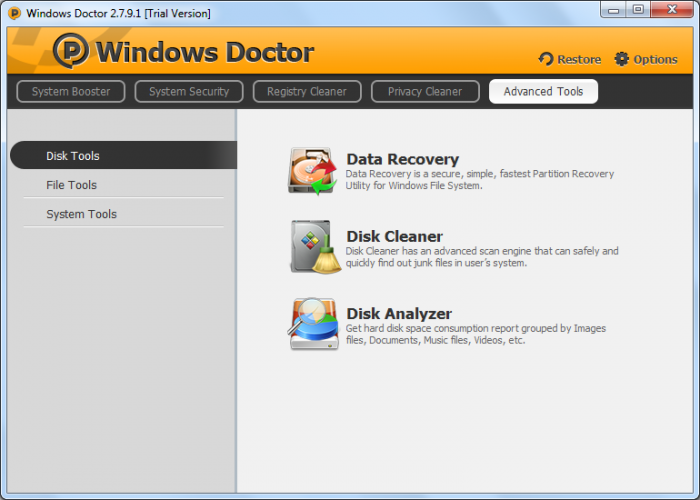The width and height of the screenshot is (700, 500).
Task: Click the Restore text label
Action: click(579, 59)
